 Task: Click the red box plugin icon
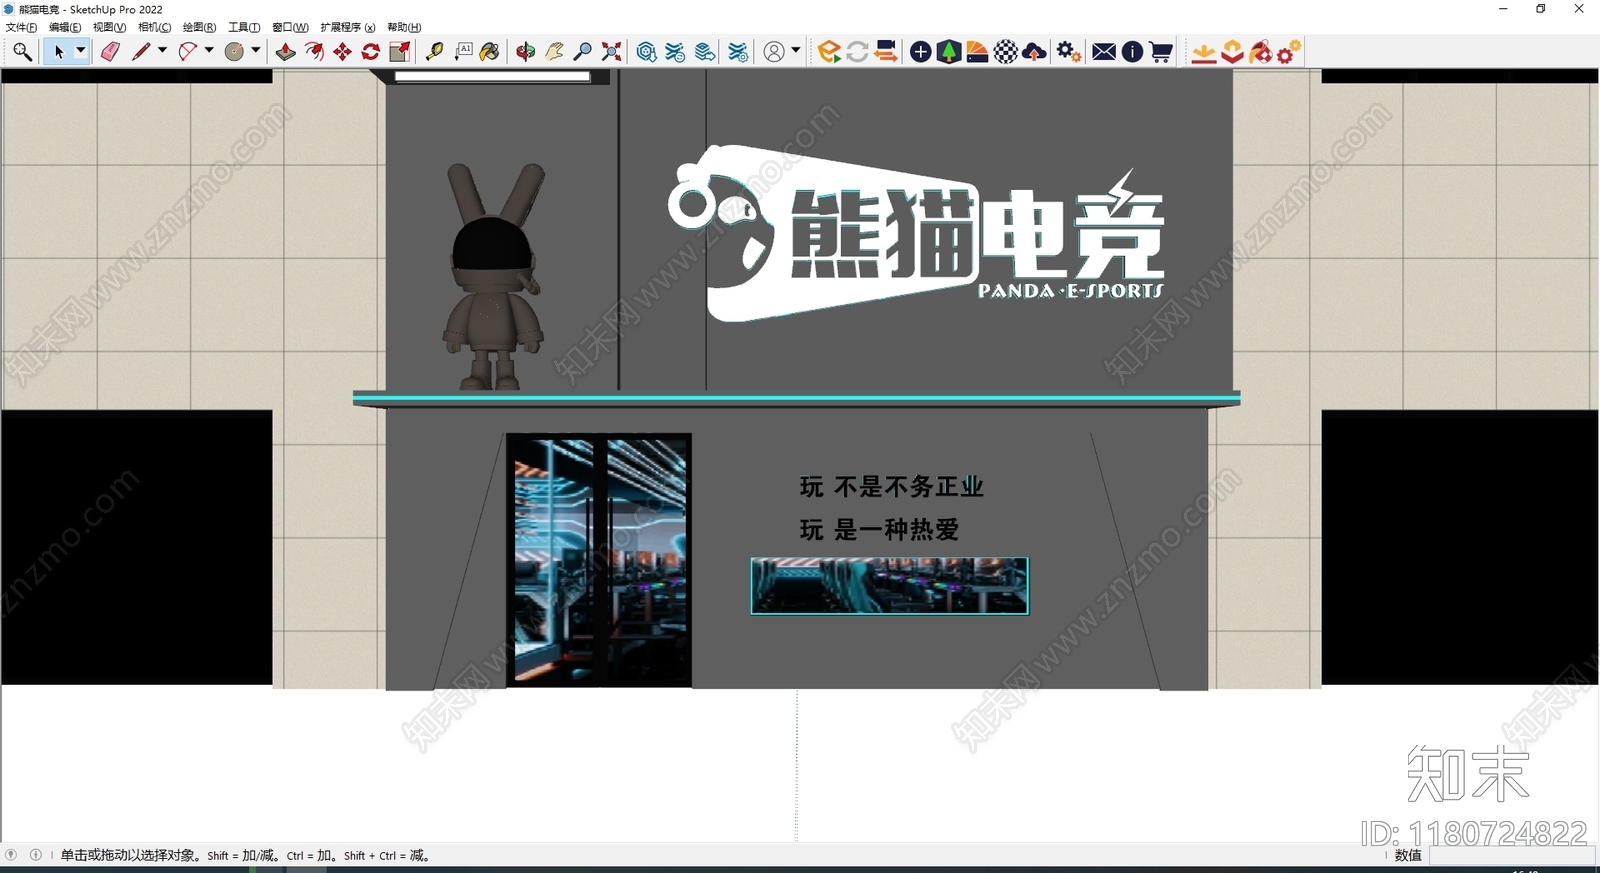tap(1233, 51)
